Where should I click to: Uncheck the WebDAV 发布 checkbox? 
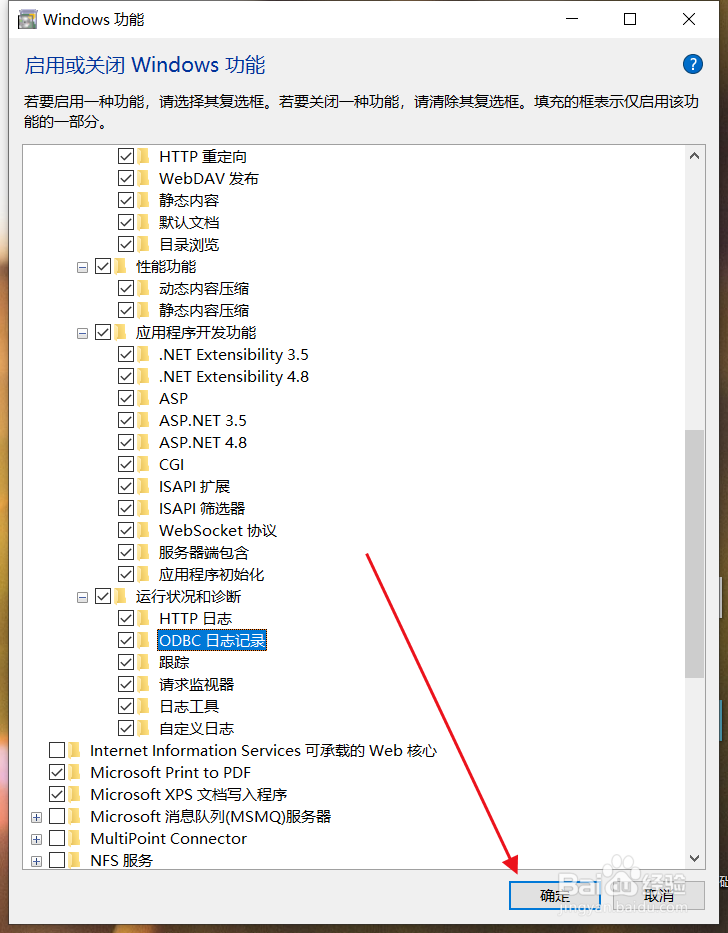(126, 179)
